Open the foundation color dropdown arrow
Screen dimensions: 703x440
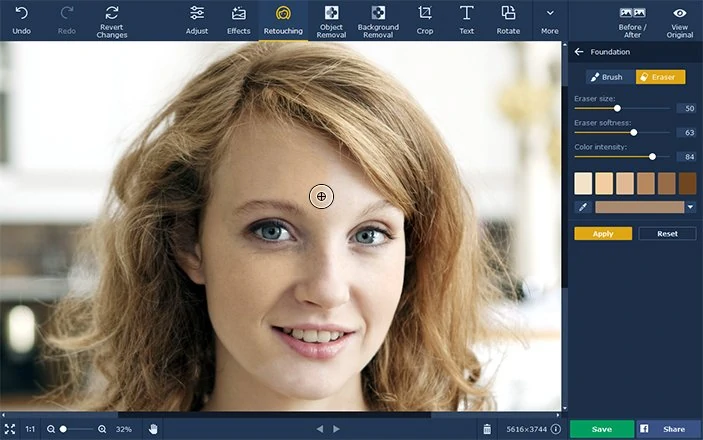pos(691,207)
